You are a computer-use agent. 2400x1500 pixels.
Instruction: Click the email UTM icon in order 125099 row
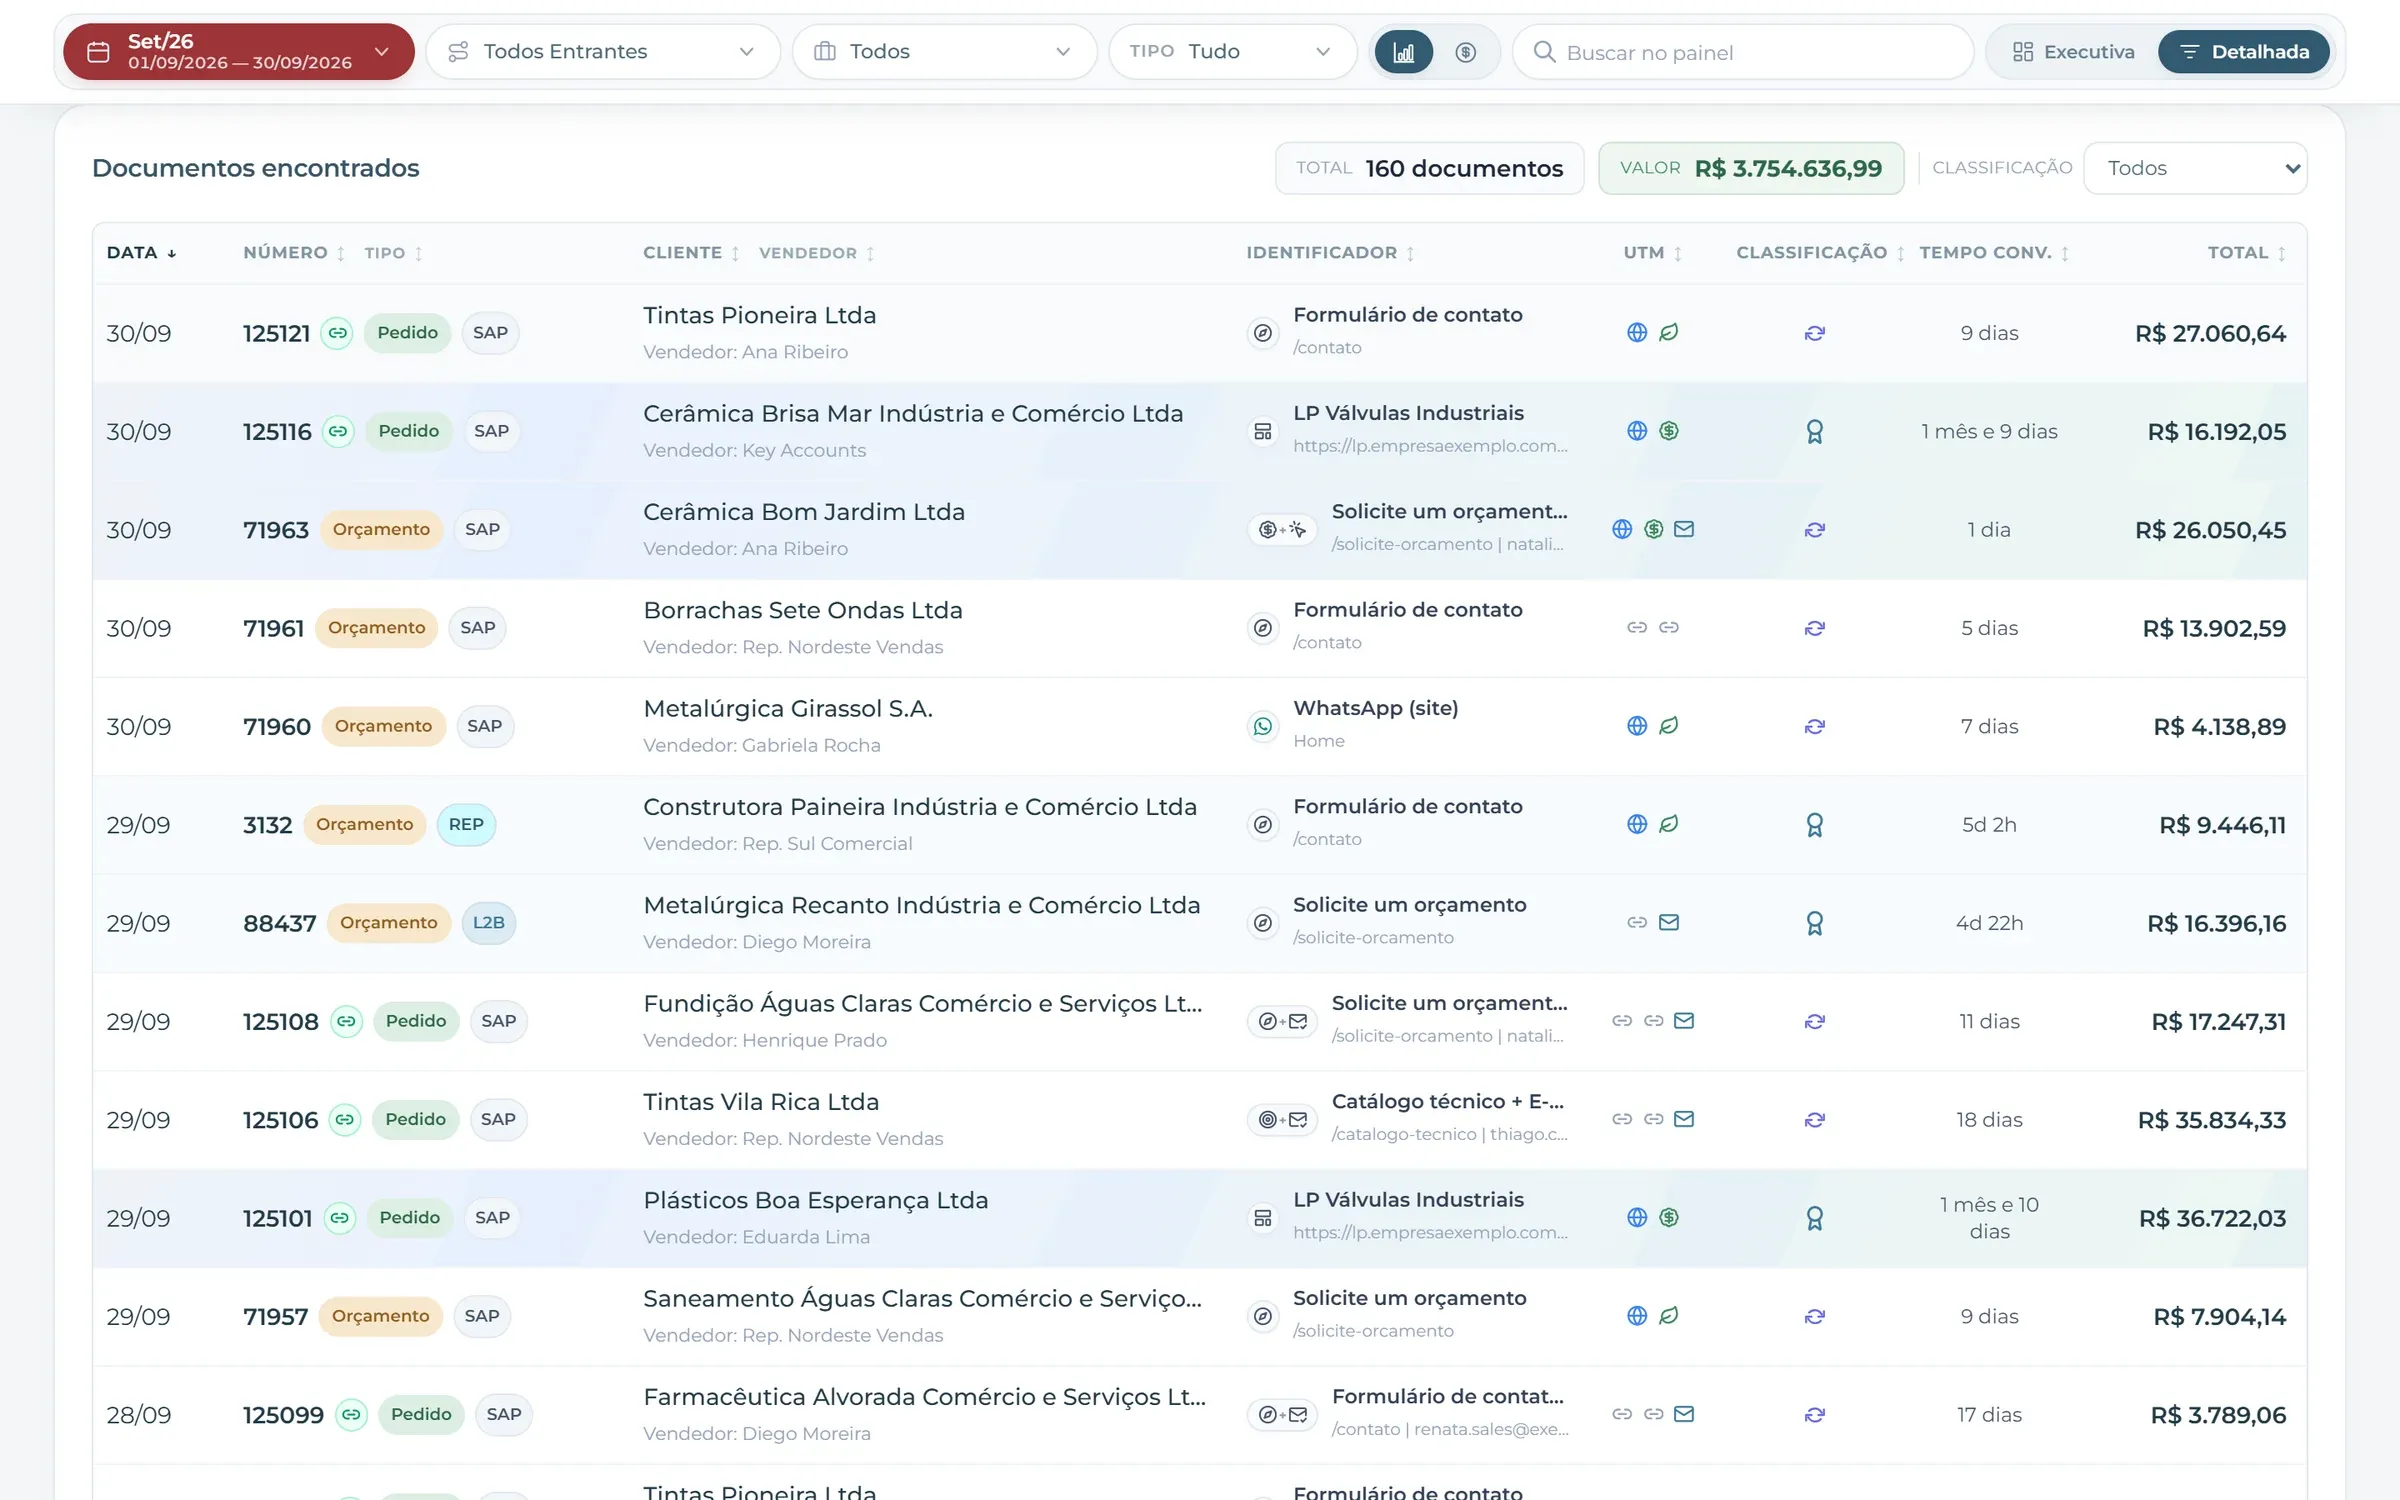[1684, 1414]
